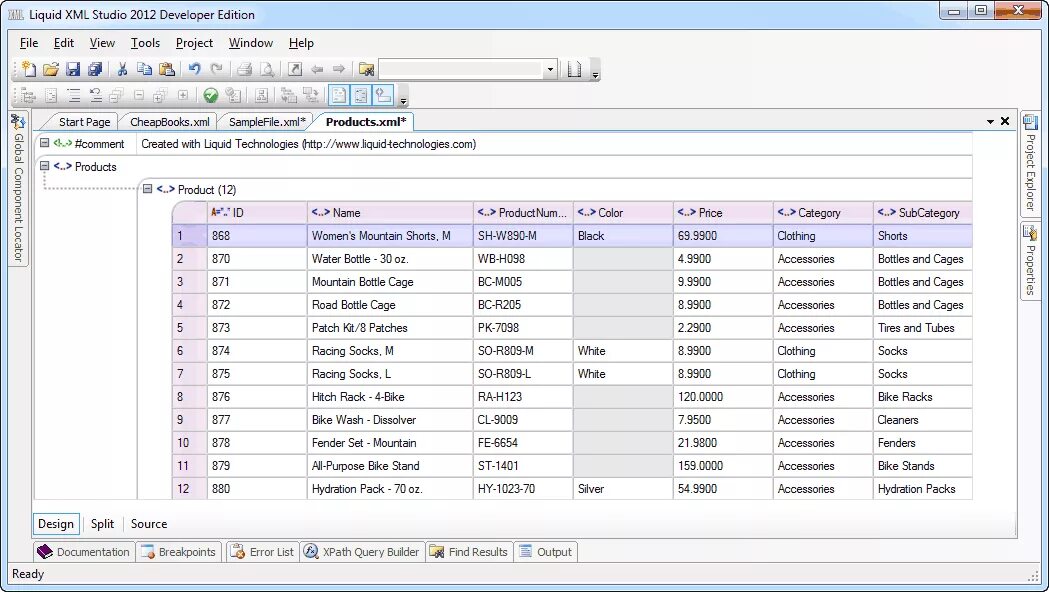Click the go-to-definition arrow box icon
Screen dimensions: 1049x592
[x=294, y=69]
